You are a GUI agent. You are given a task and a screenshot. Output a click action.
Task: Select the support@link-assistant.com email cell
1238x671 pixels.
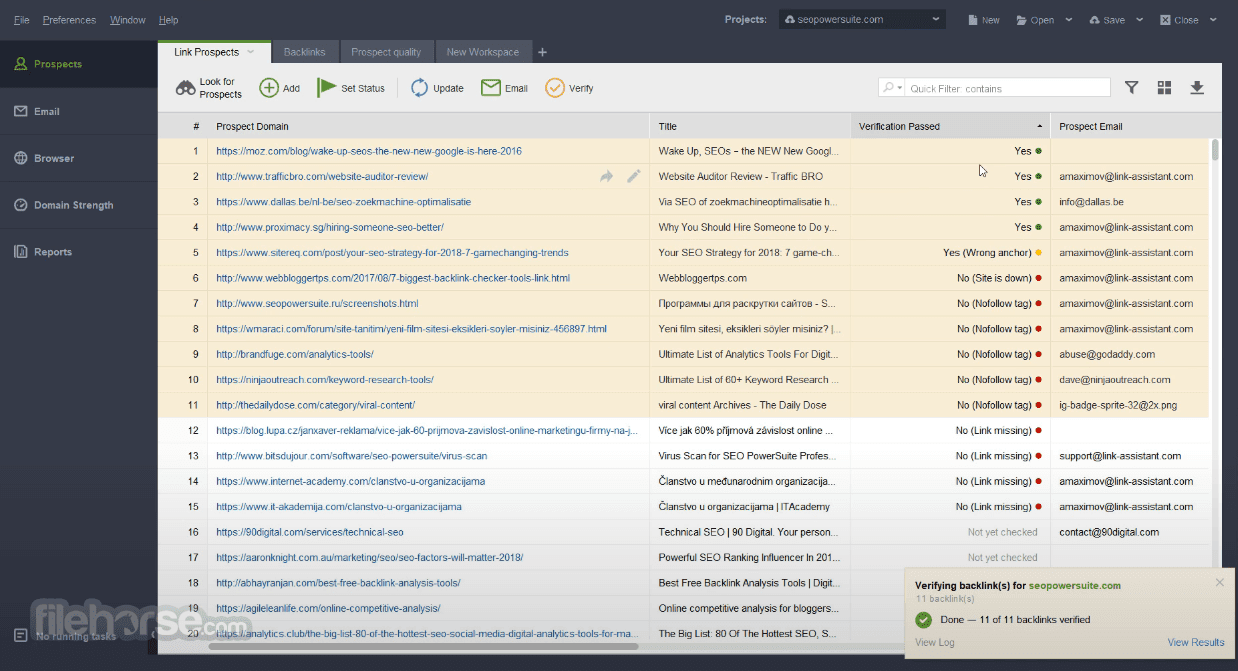[x=1130, y=456]
